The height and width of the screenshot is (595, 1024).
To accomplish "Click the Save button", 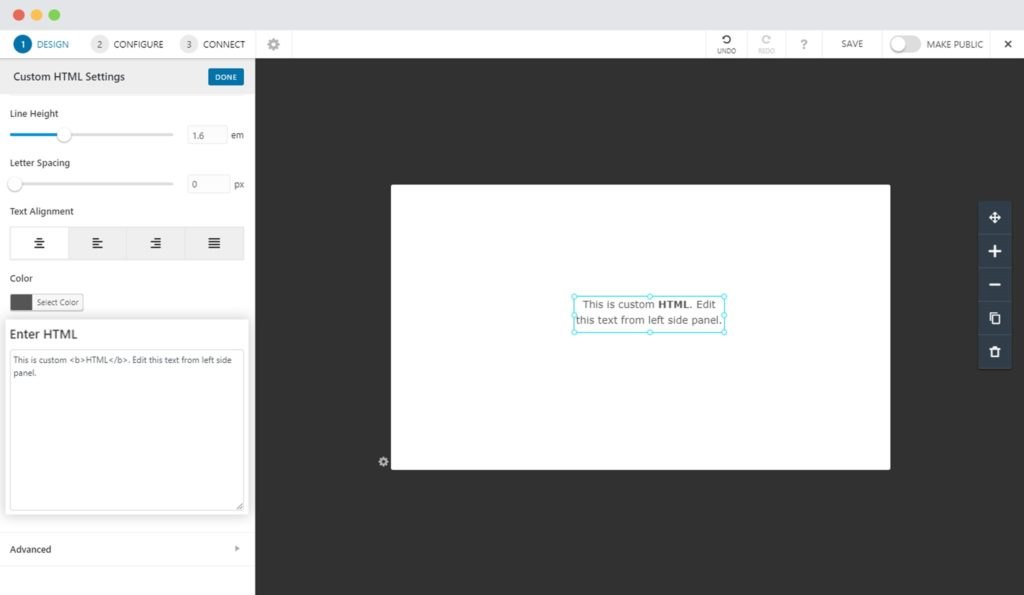I will 852,44.
